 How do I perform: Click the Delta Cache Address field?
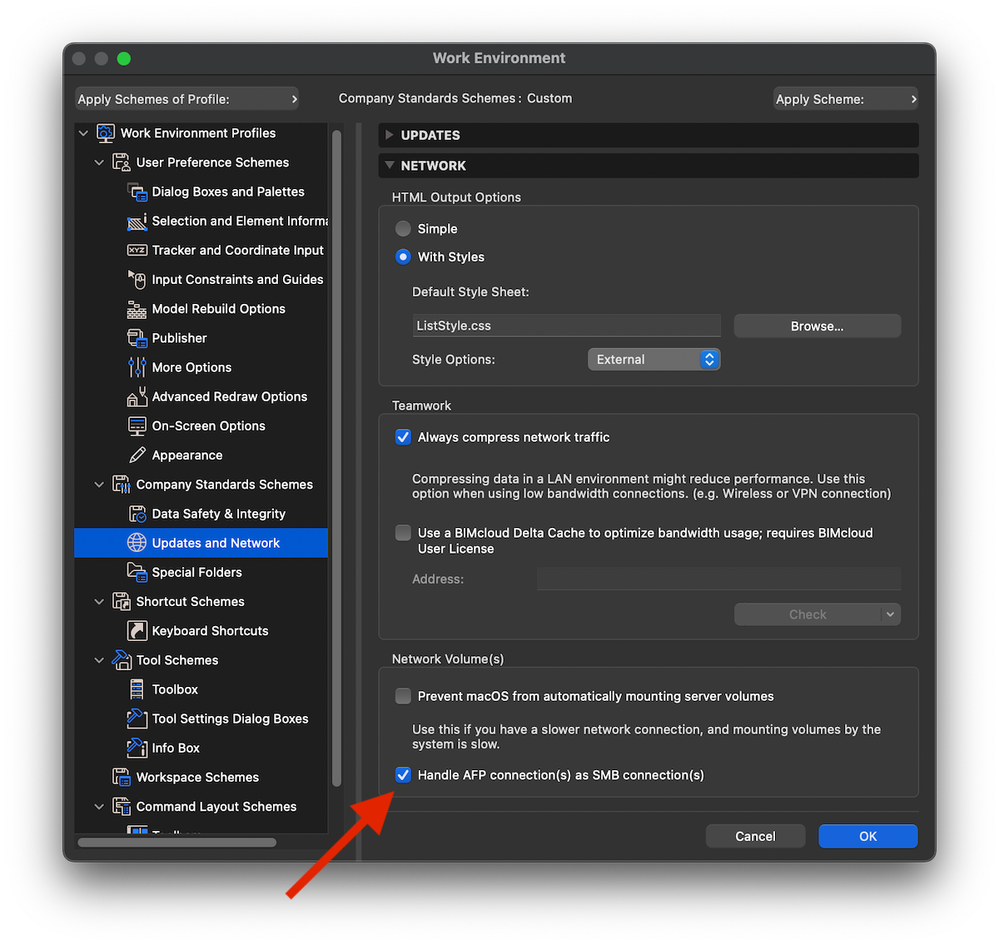pos(719,579)
